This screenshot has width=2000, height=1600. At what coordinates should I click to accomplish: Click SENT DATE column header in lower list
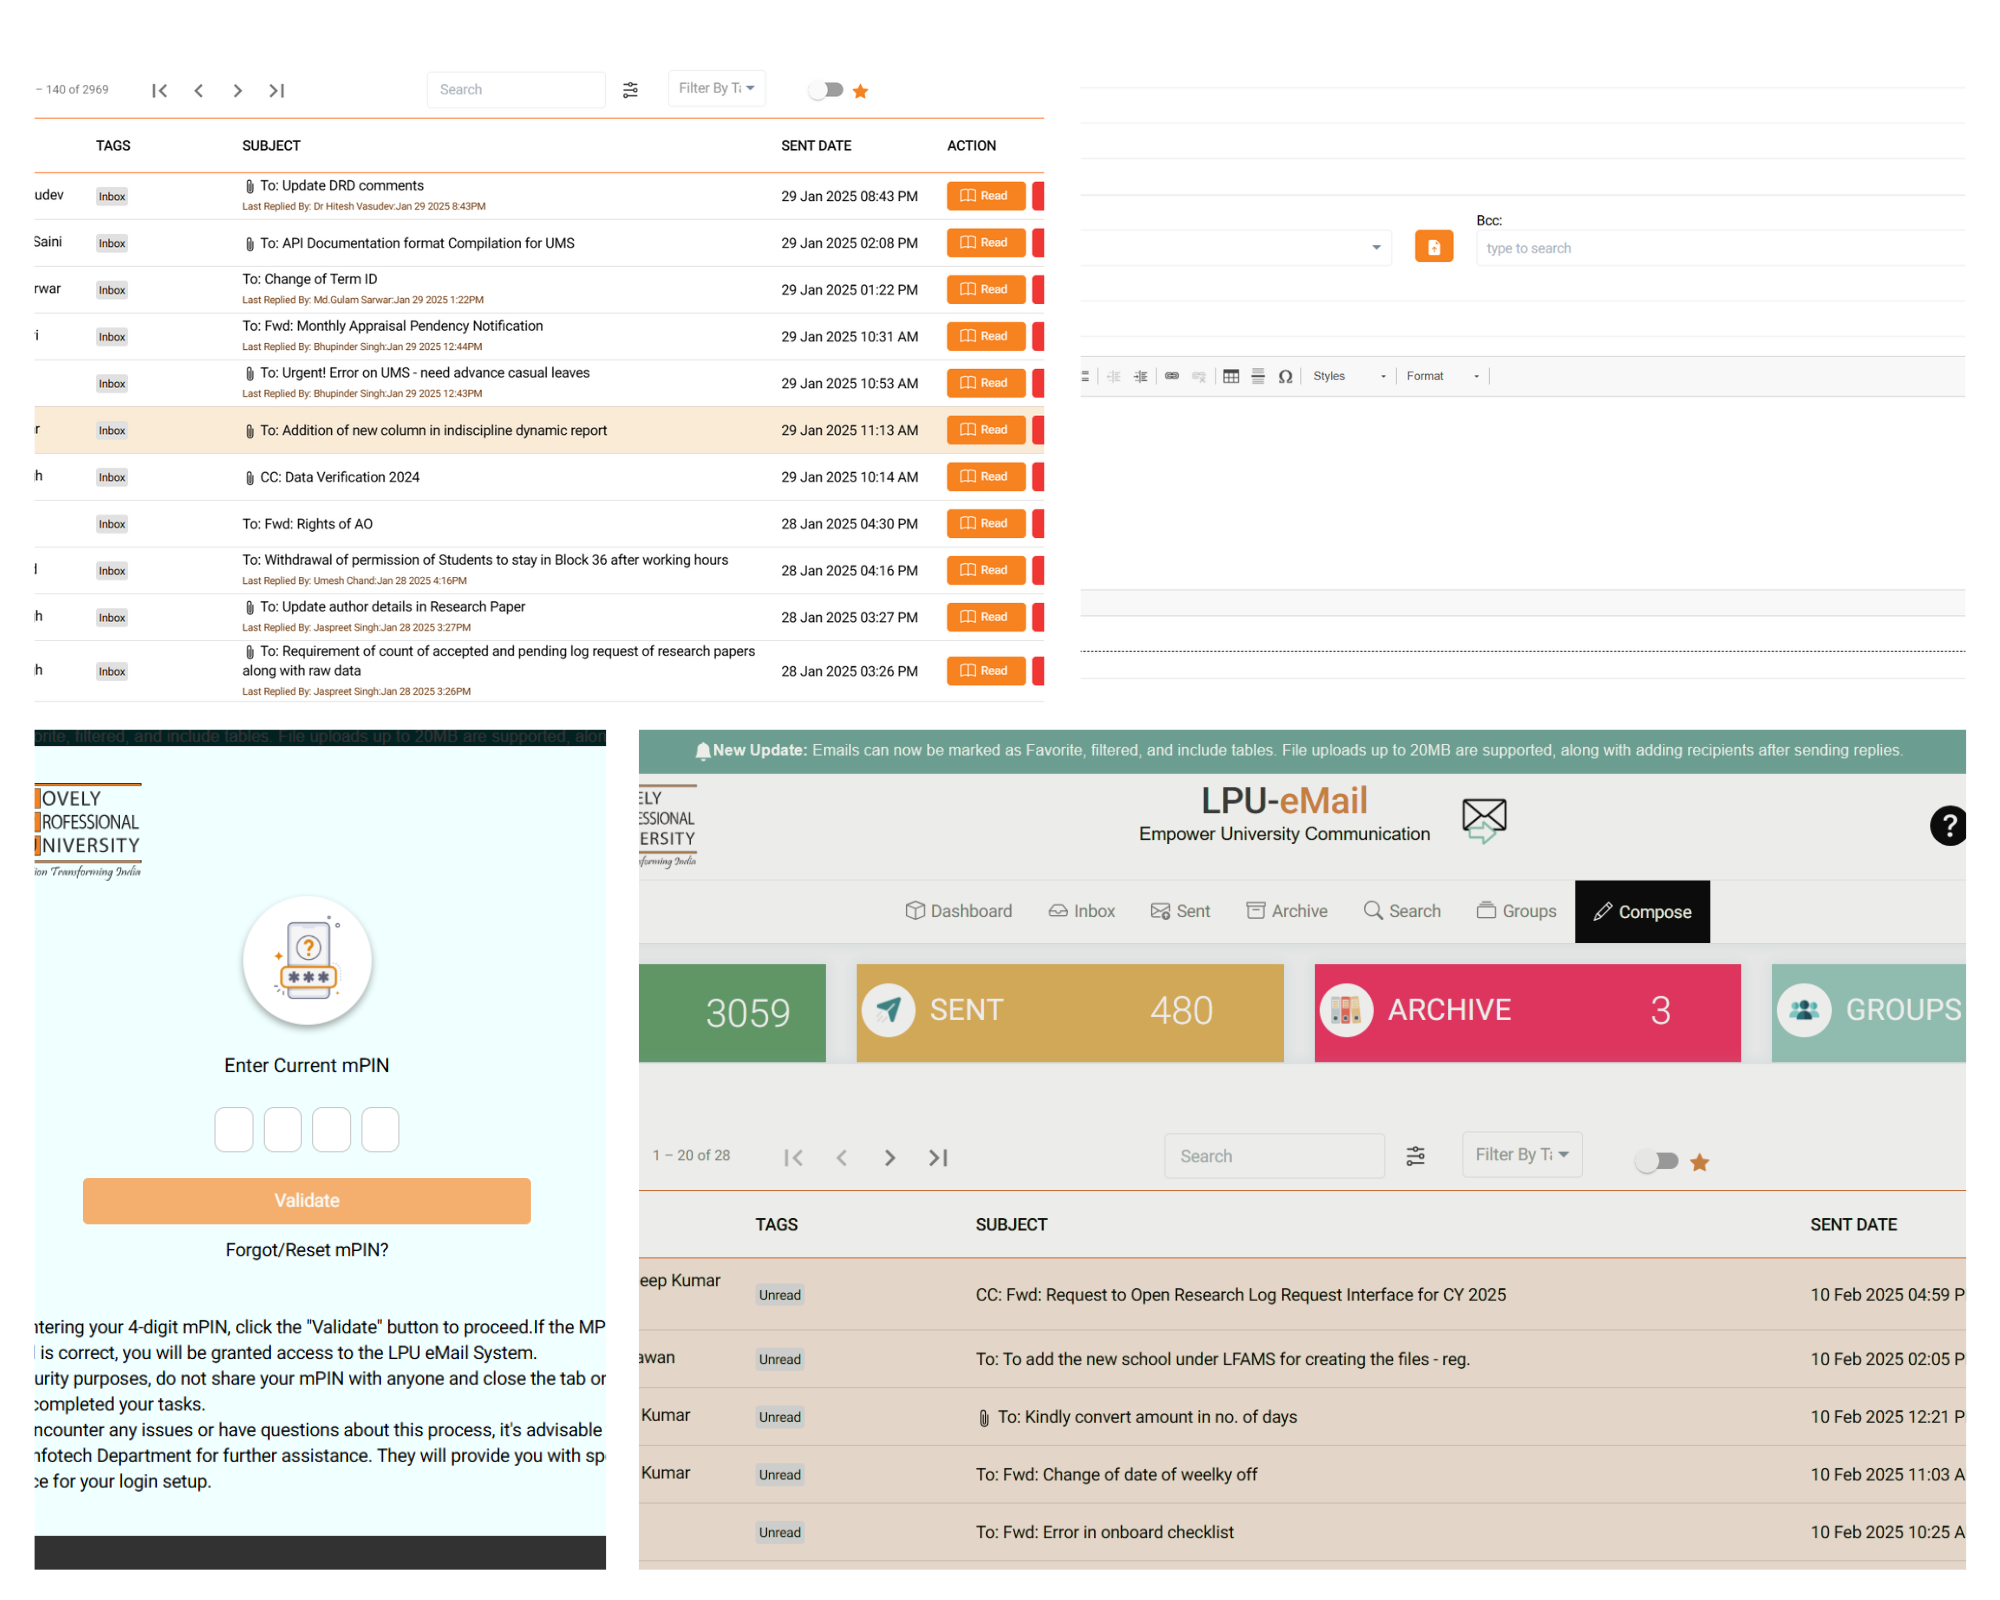coord(1853,1225)
